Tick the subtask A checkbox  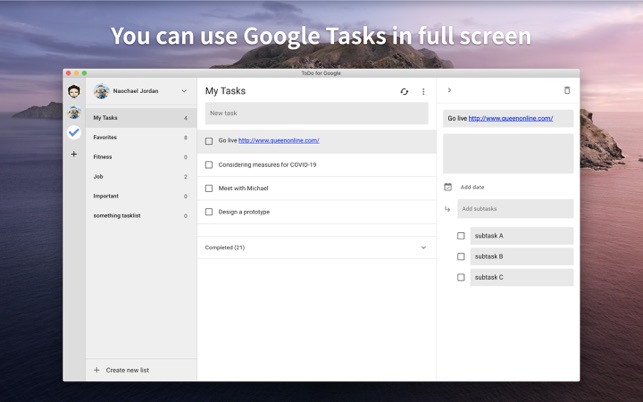pos(461,236)
